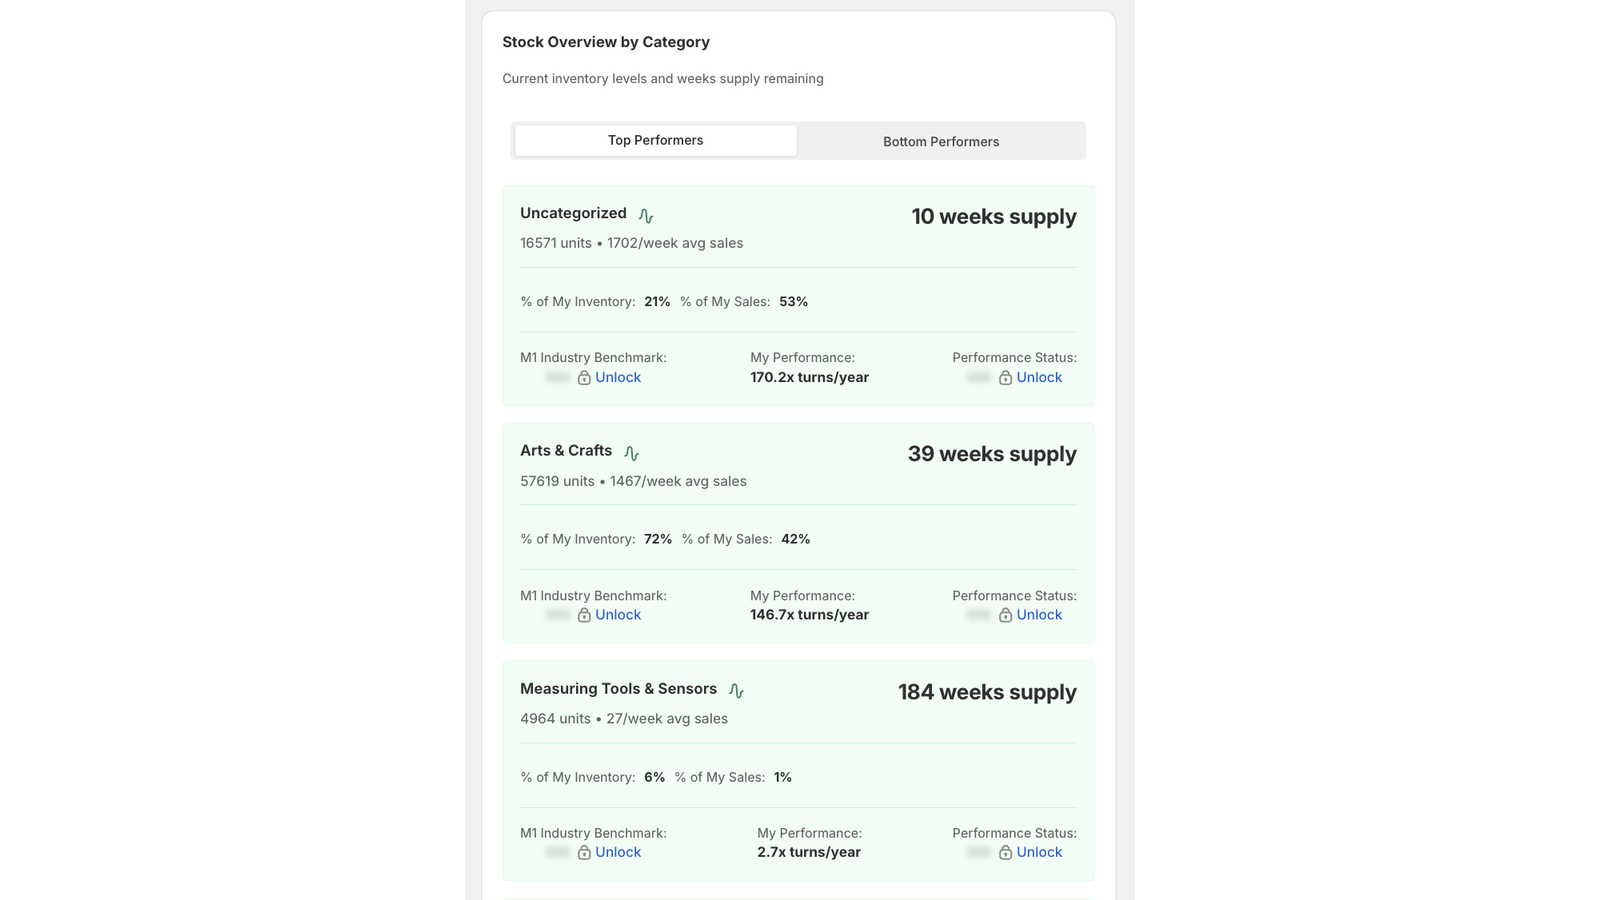Click the Arts & Crafts trend sparkline icon

pos(632,452)
